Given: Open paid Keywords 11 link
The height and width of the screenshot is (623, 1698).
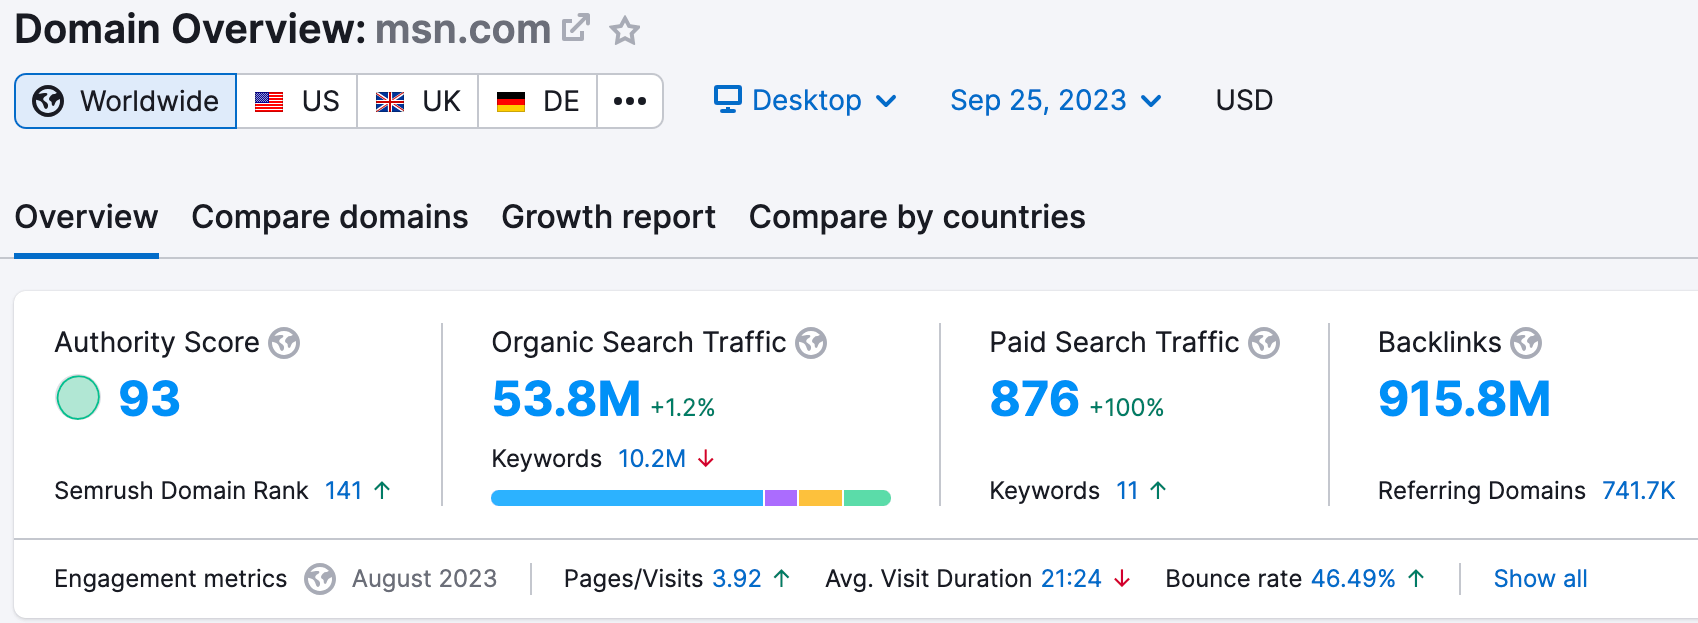Looking at the screenshot, I should 1127,491.
